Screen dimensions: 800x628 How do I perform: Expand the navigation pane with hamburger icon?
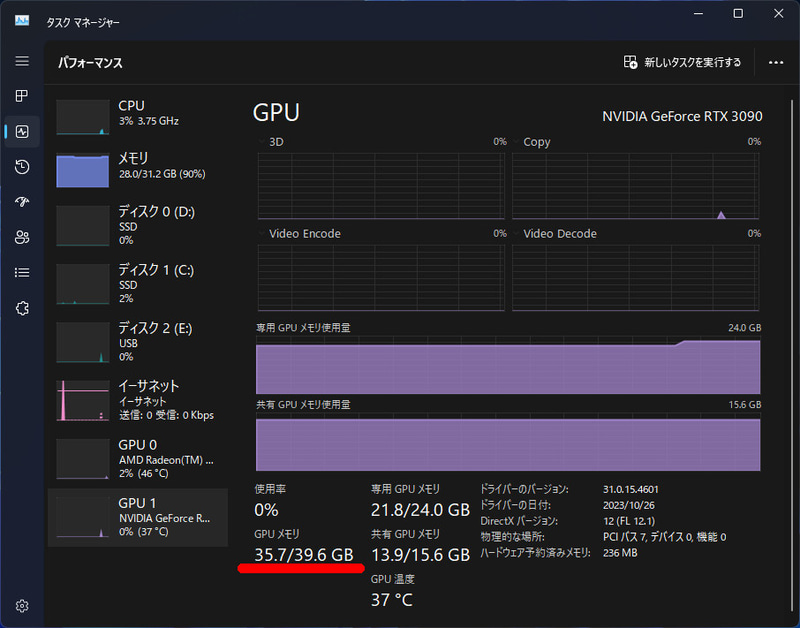[21, 61]
